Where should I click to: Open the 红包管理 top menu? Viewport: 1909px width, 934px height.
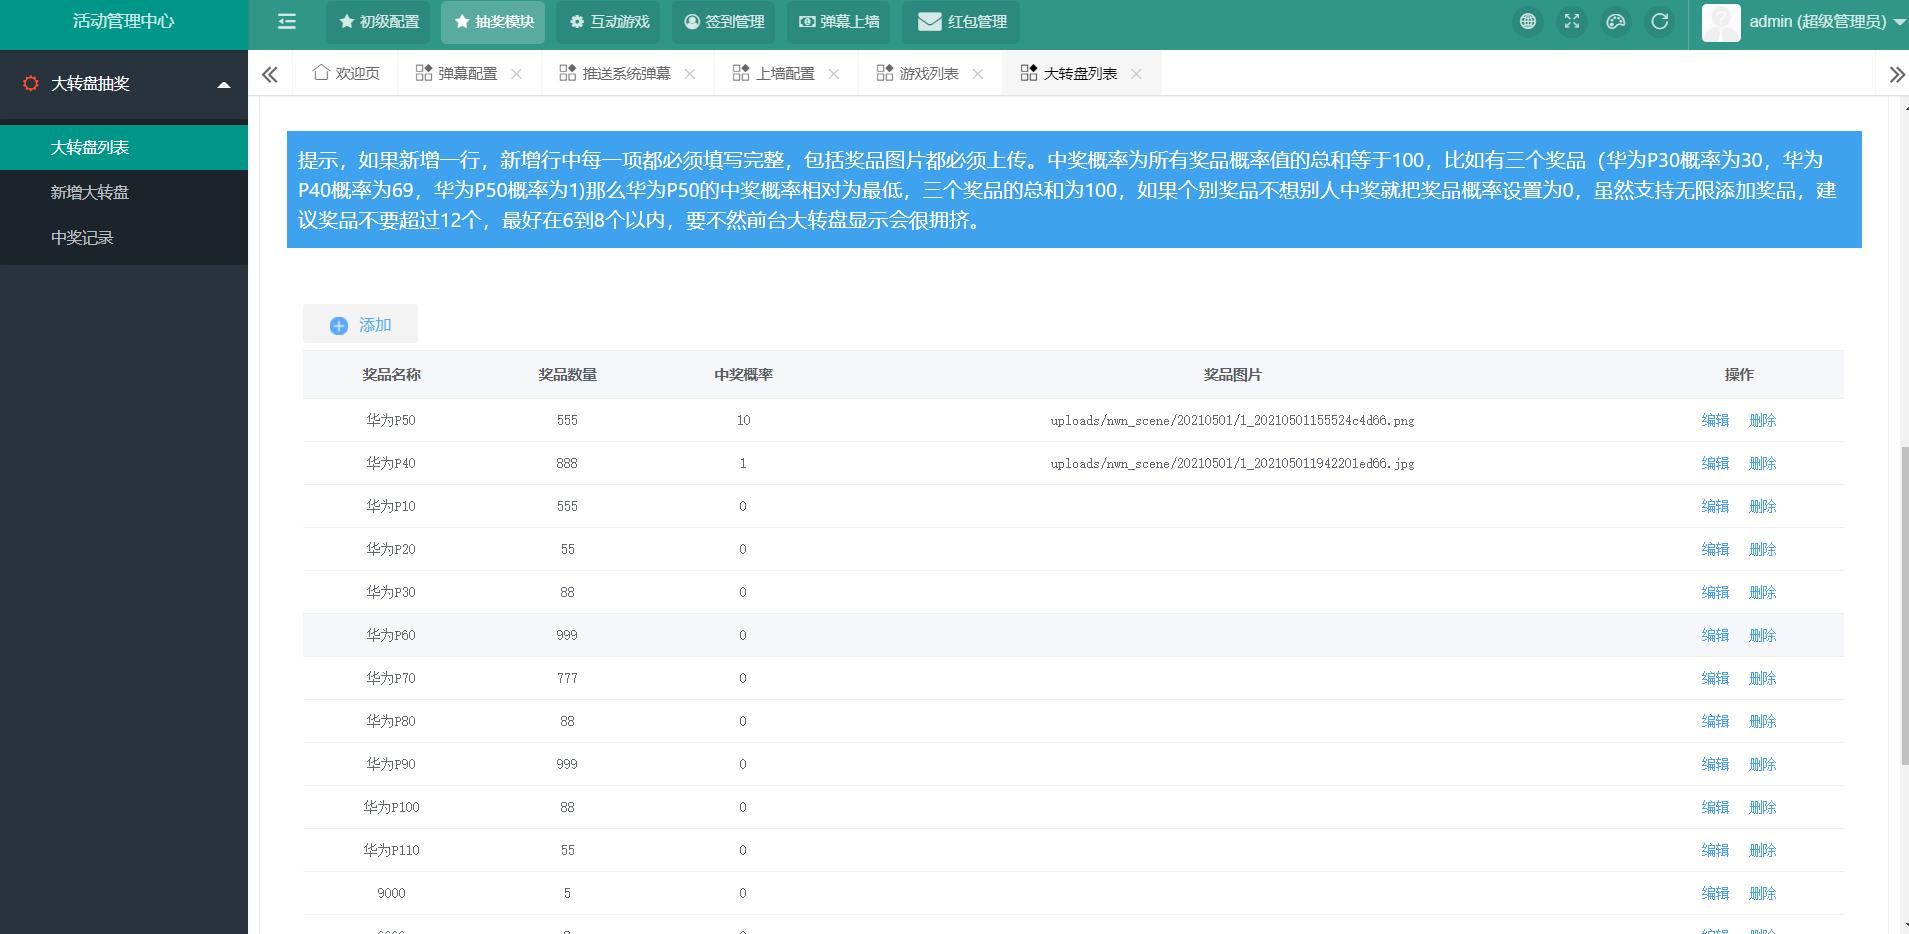tap(961, 22)
